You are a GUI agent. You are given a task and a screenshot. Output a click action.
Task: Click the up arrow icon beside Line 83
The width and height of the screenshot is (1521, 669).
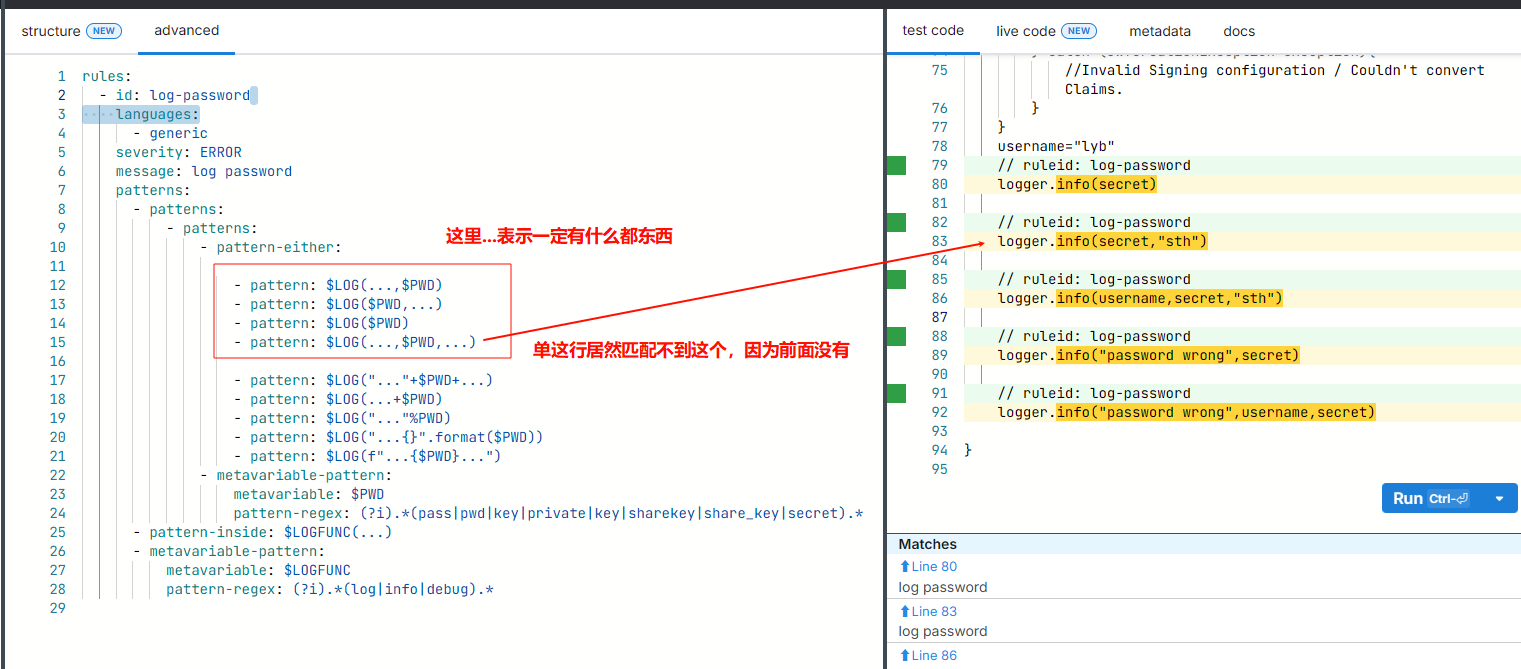[x=905, y=611]
